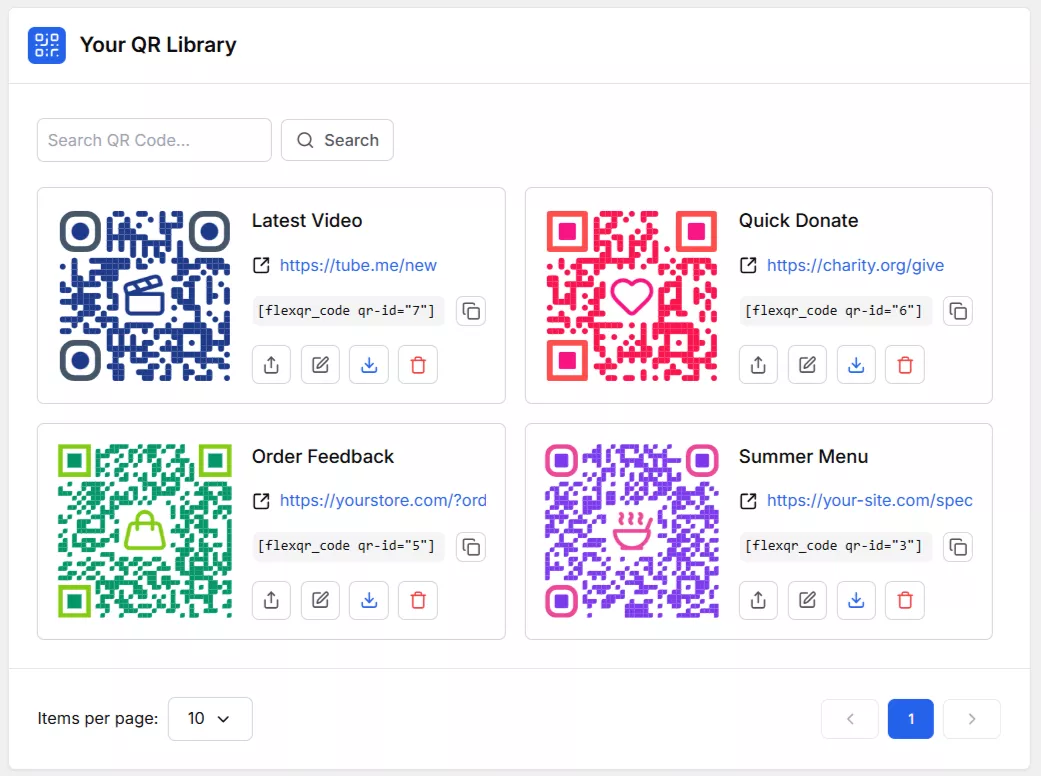Edit the Quick Donate QR code

pos(807,364)
